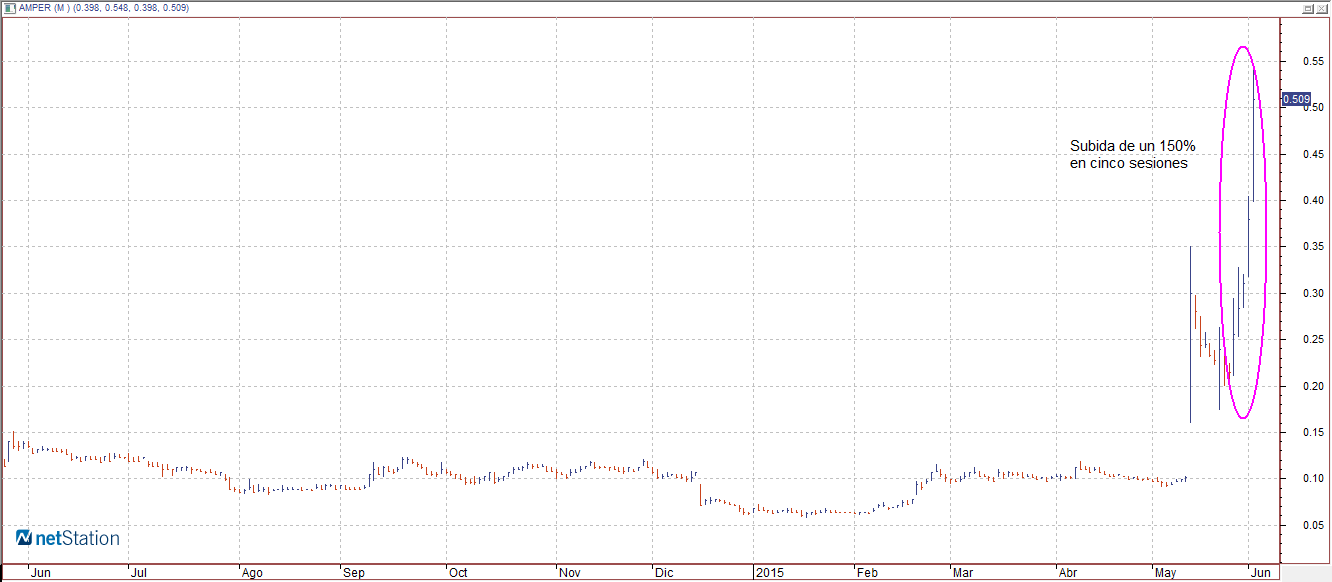Click the Dic label on time axis

tap(664, 573)
